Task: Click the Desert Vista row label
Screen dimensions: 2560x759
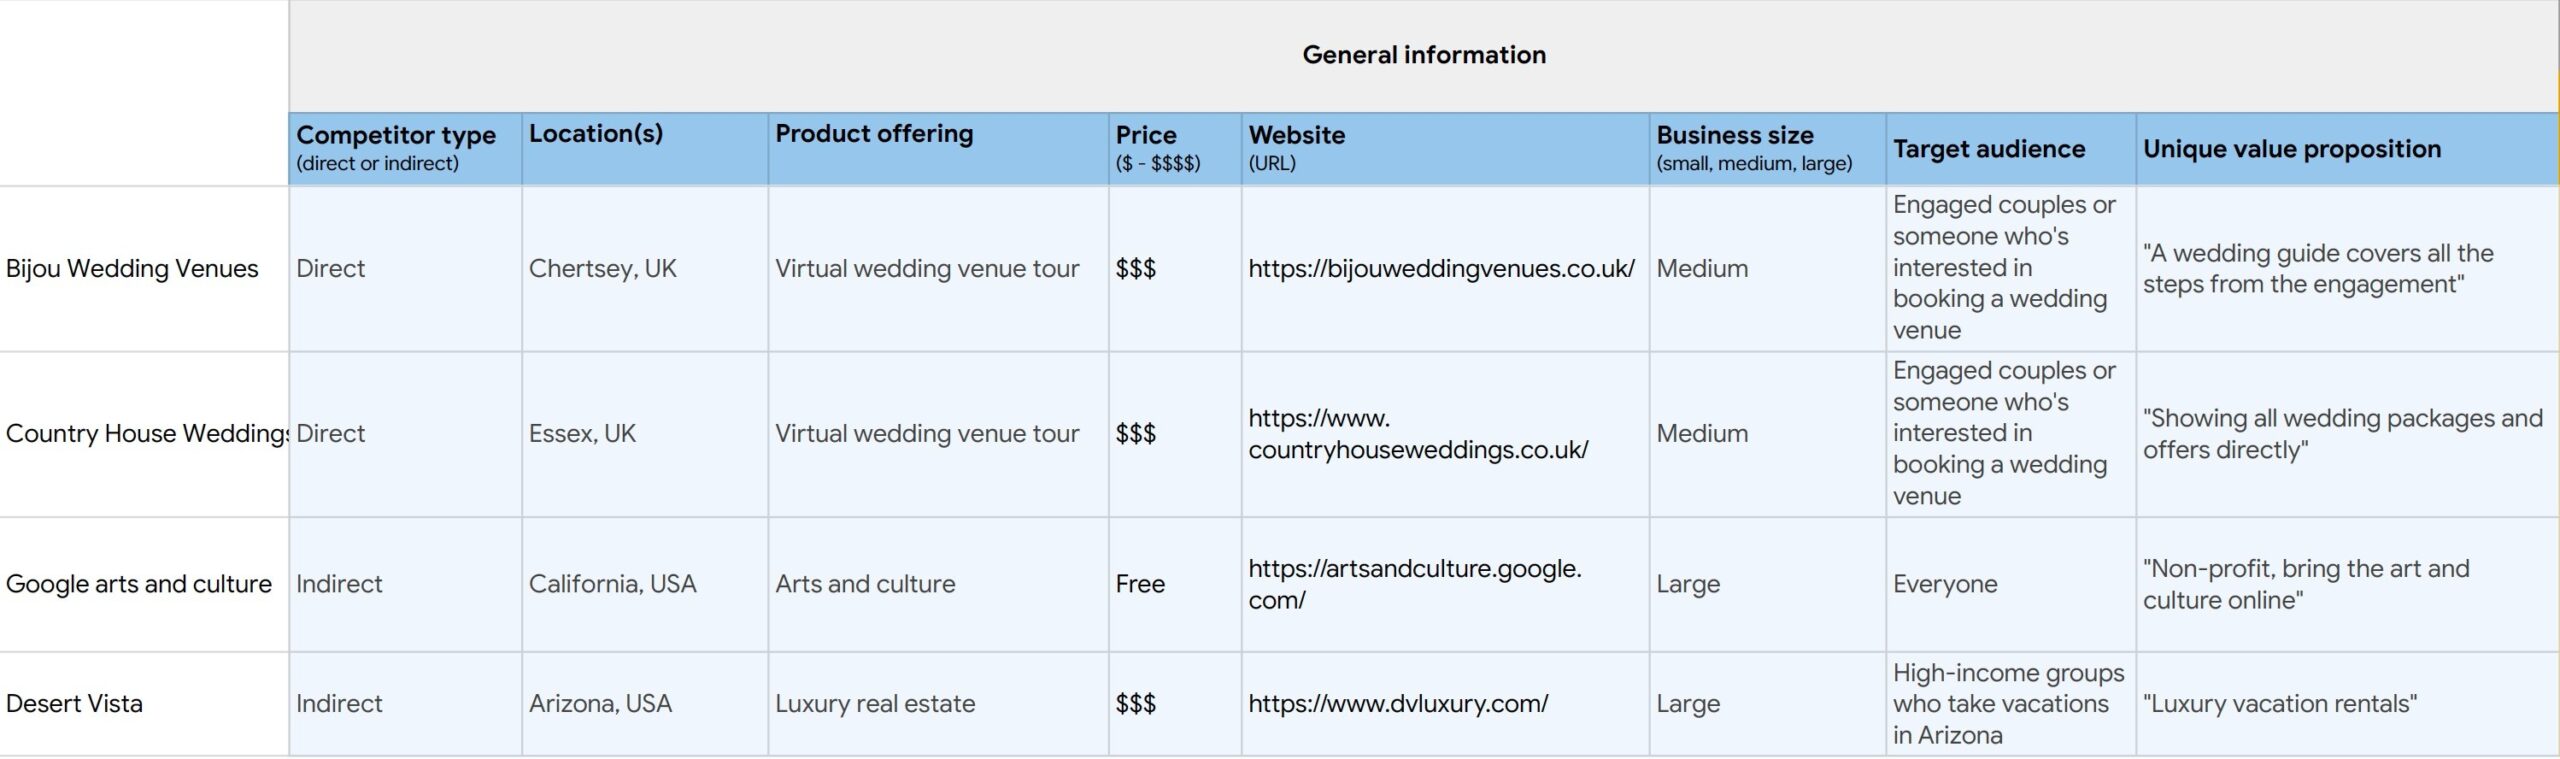Action: (x=74, y=704)
